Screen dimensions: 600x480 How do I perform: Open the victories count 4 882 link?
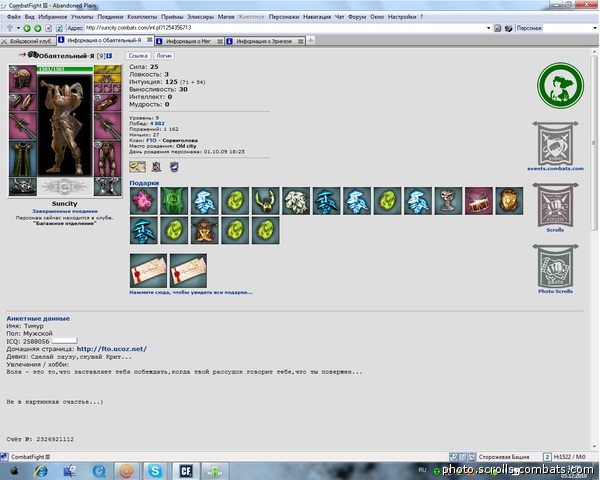[x=157, y=124]
